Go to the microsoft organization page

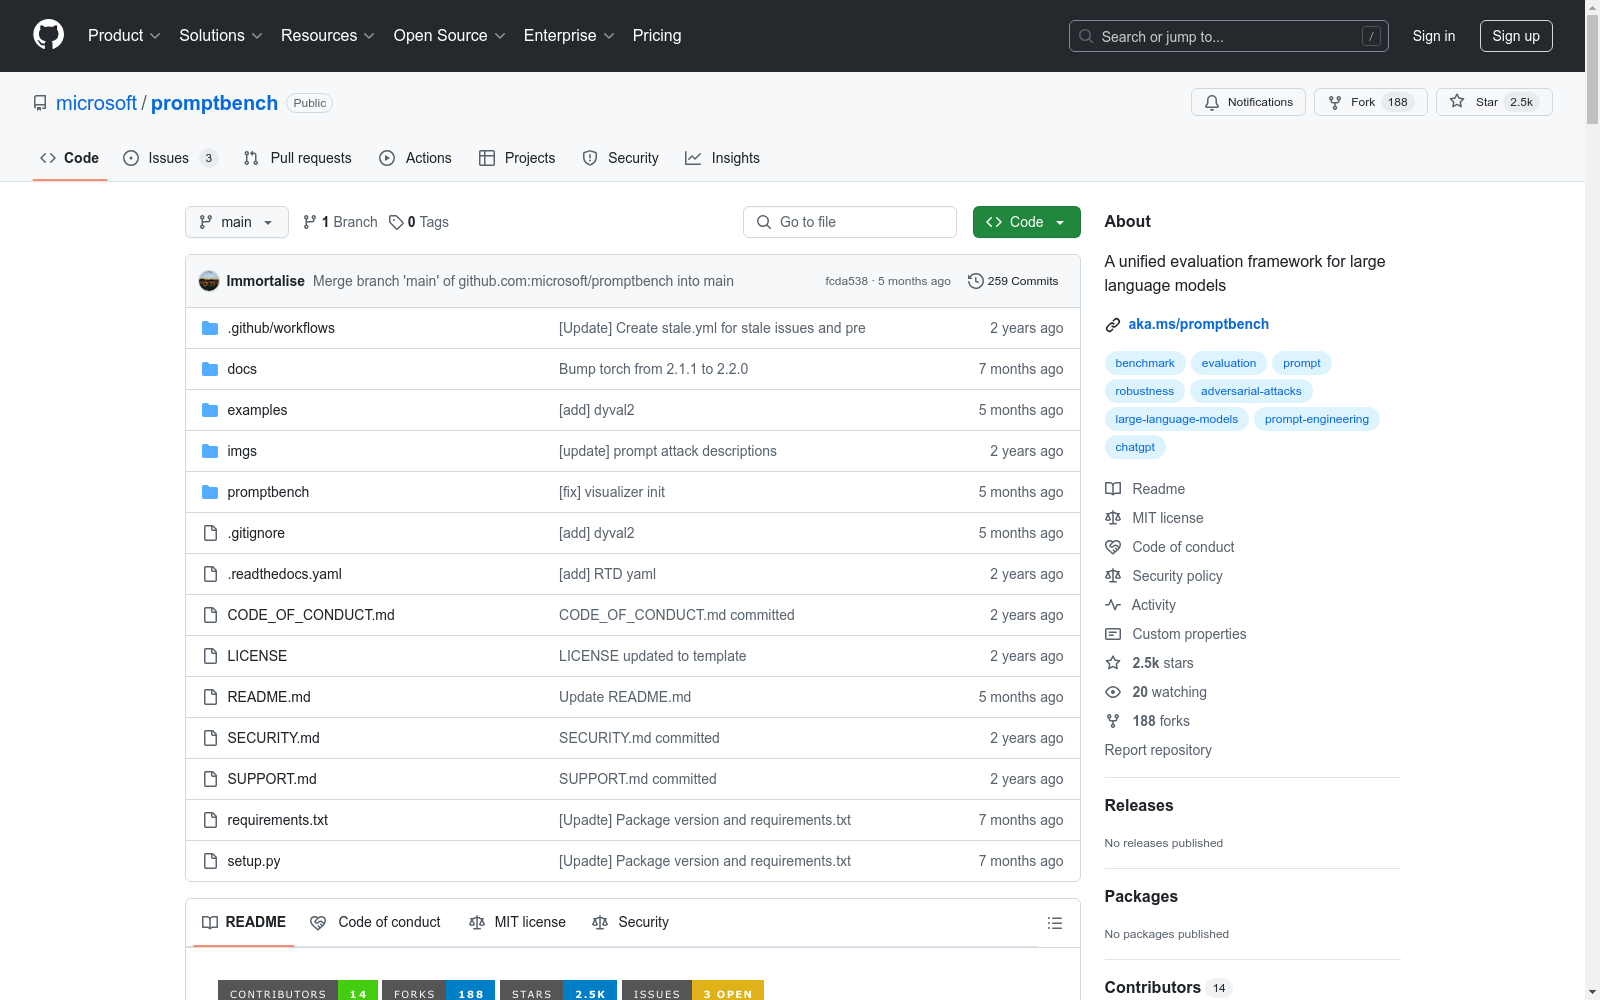pyautogui.click(x=96, y=103)
